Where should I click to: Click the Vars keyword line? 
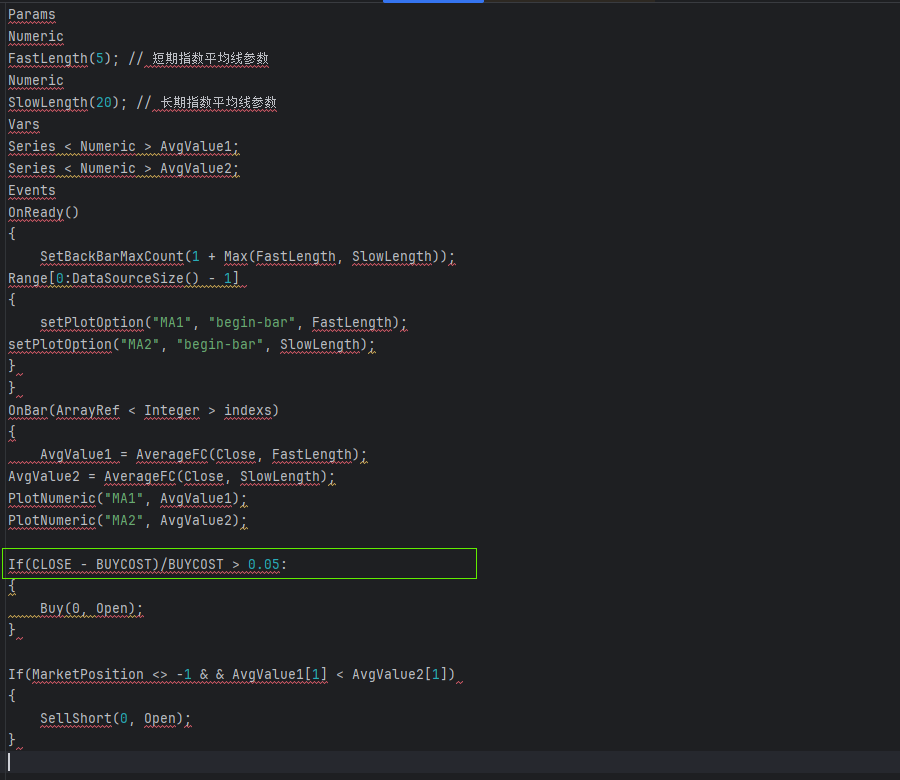(24, 125)
